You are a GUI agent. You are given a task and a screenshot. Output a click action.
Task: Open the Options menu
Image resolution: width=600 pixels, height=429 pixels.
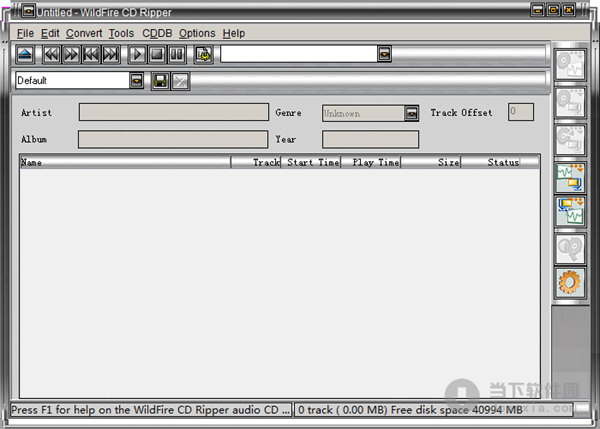(x=197, y=33)
